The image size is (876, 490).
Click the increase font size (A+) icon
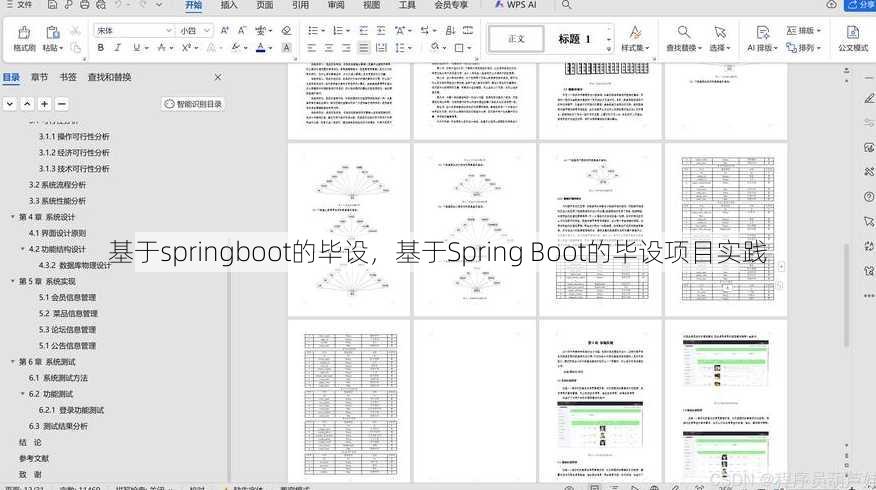225,30
